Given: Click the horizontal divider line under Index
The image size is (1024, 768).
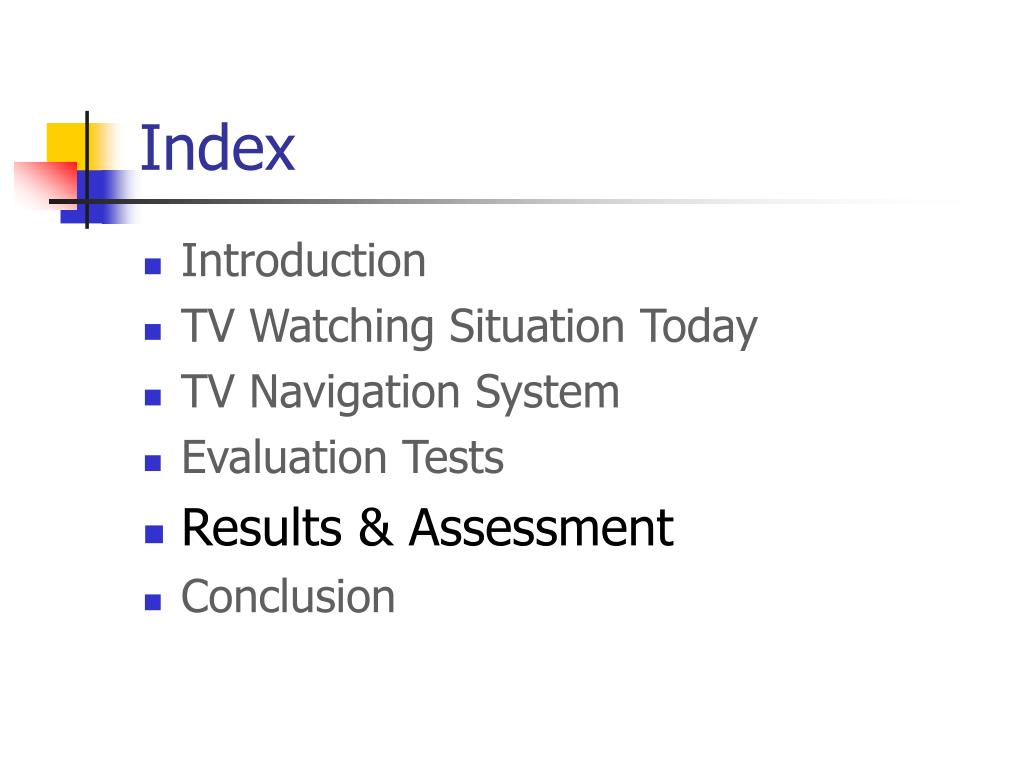Looking at the screenshot, I should (x=503, y=201).
